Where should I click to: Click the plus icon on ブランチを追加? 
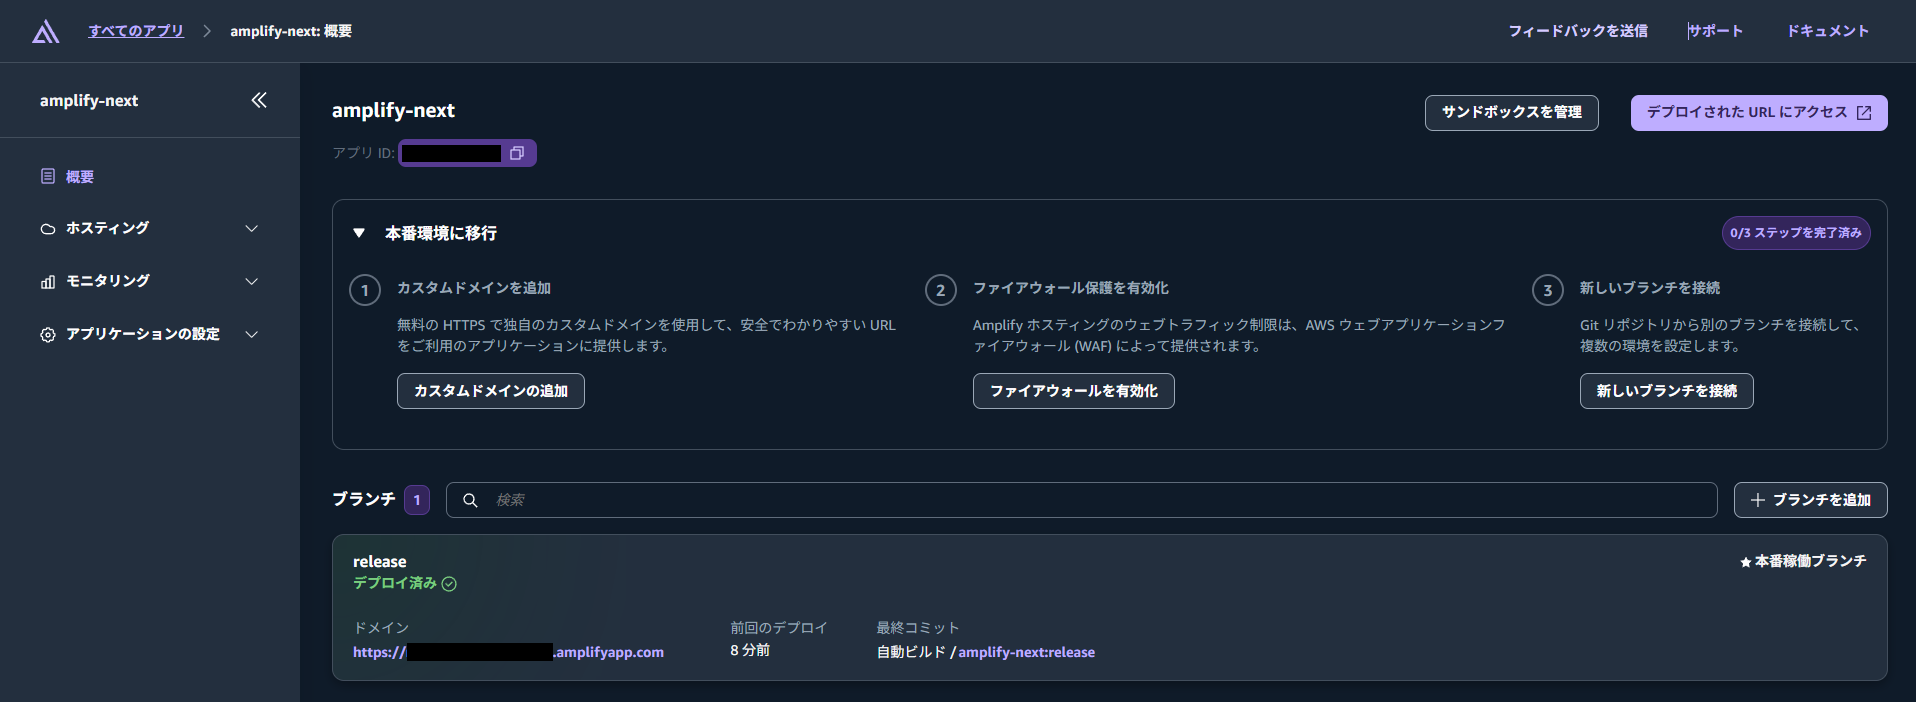[x=1758, y=500]
